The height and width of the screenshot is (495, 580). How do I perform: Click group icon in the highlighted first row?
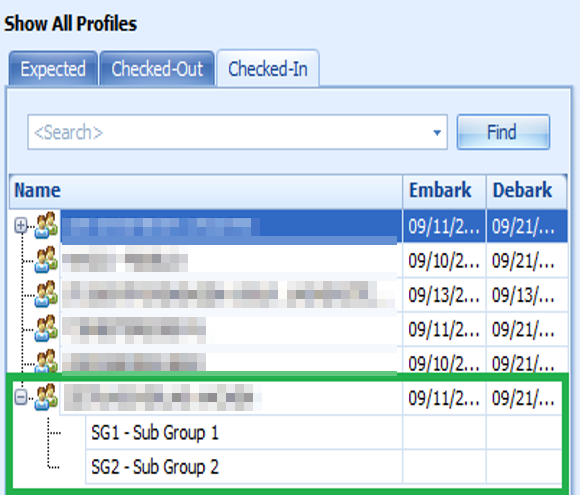(x=46, y=225)
